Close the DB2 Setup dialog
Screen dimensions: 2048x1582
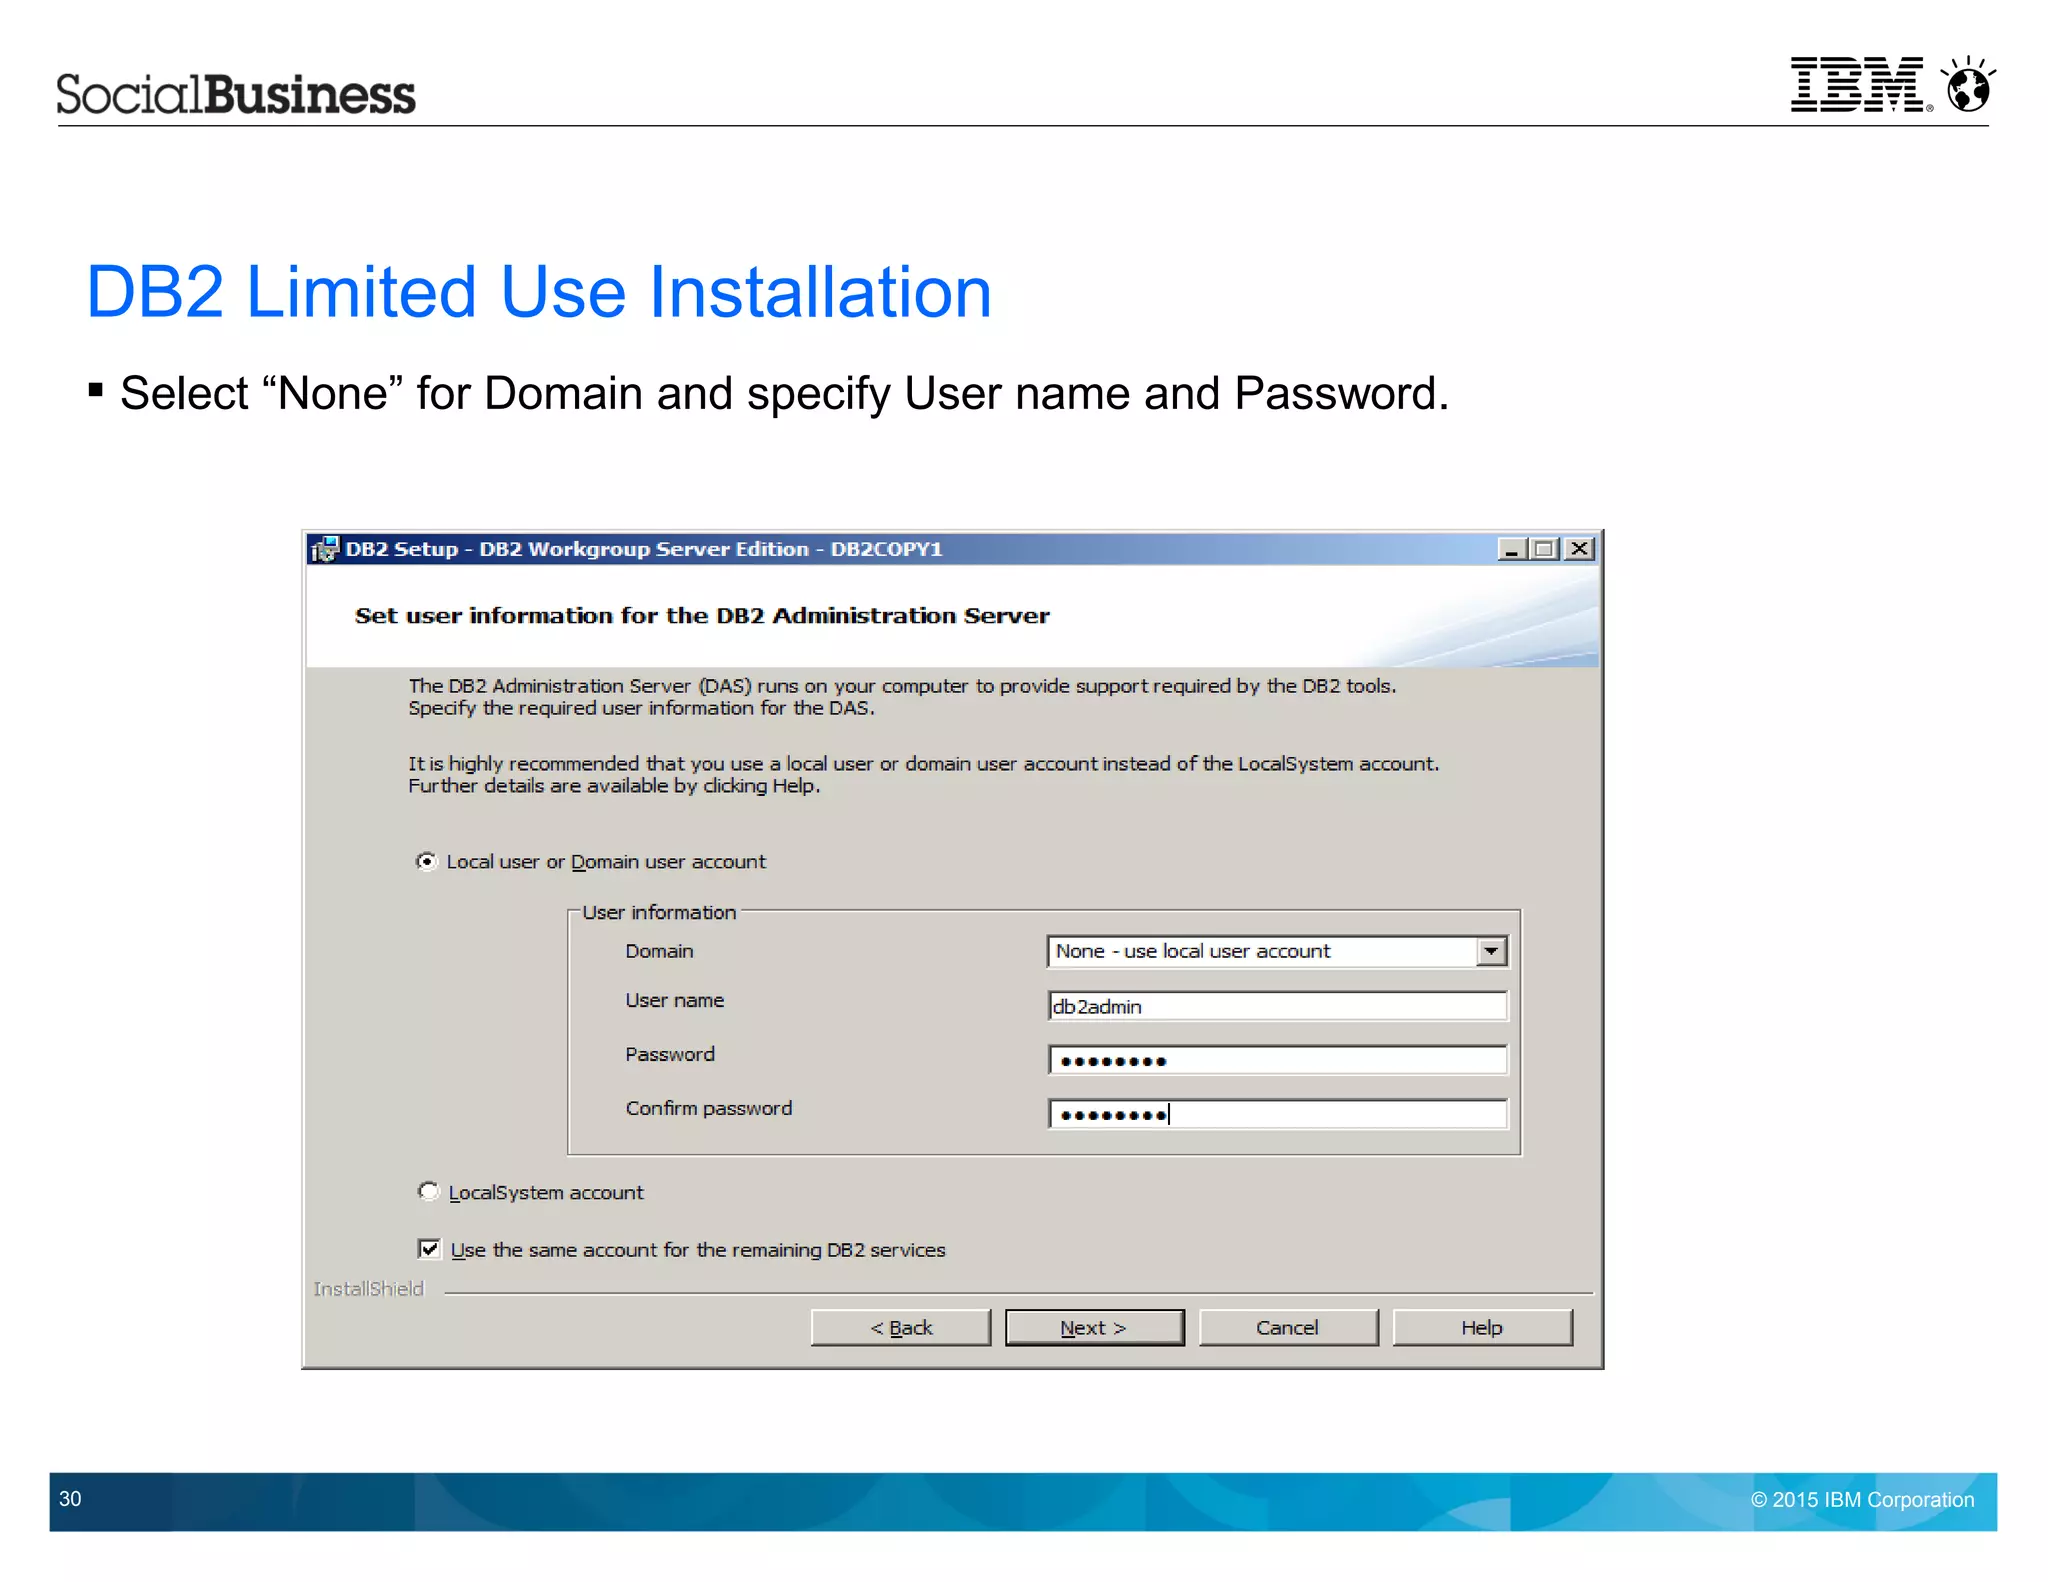(x=1580, y=549)
